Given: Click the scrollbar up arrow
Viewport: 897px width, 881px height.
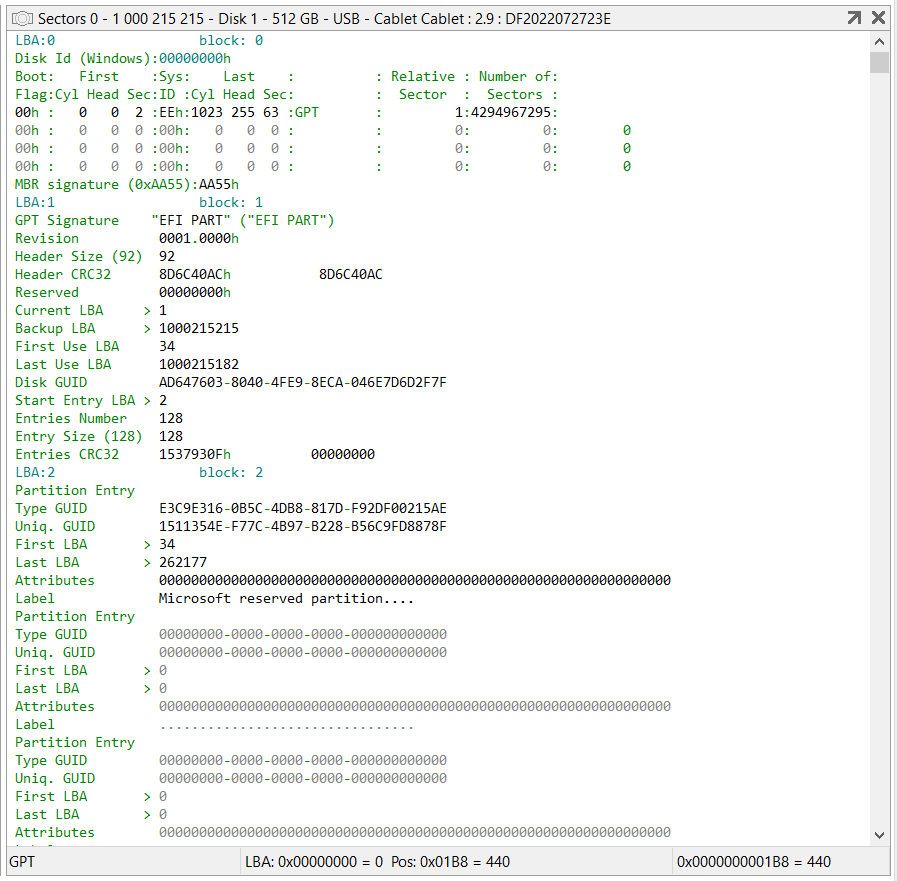Looking at the screenshot, I should (879, 41).
